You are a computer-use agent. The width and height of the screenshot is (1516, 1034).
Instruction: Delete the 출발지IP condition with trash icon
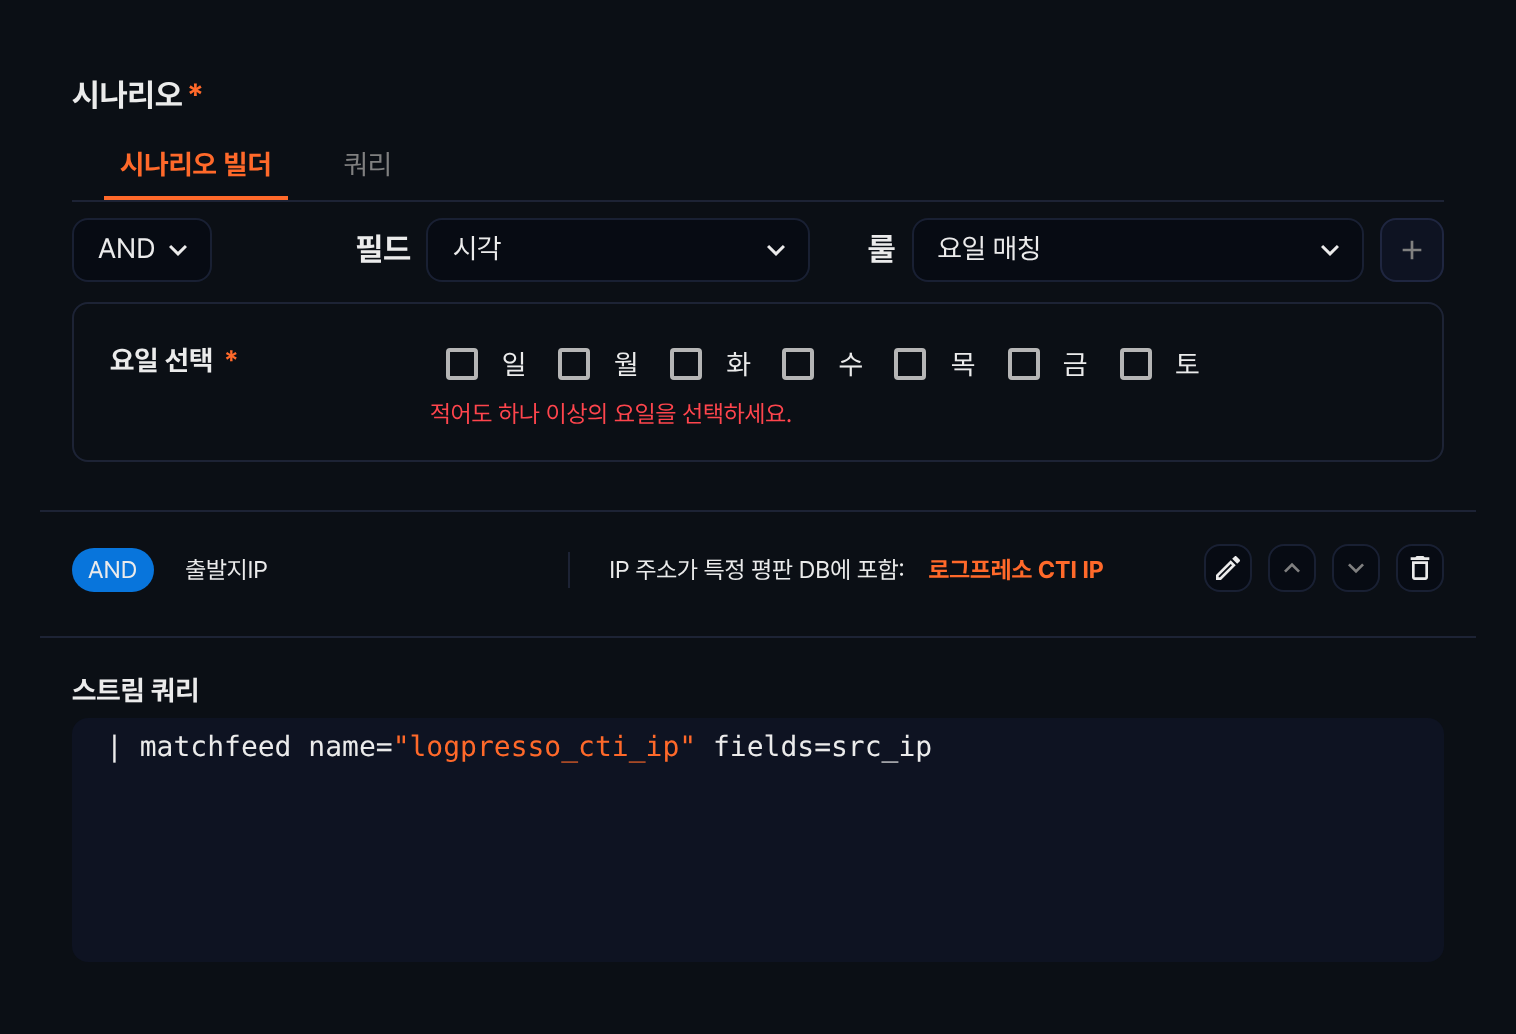click(1419, 568)
